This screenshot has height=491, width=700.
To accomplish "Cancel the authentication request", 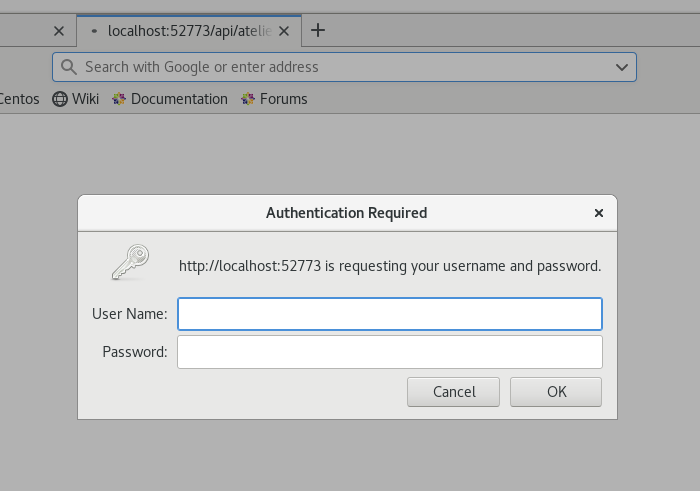I will coord(453,392).
